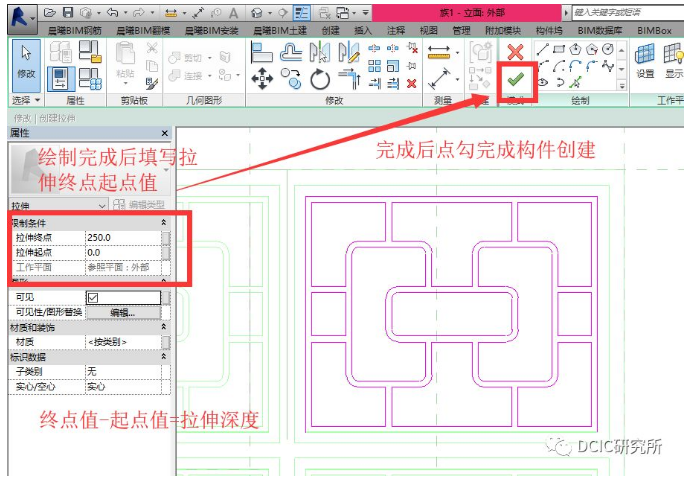Click the associate parameter button beside 材质 value
This screenshot has height=480, width=690.
point(166,342)
